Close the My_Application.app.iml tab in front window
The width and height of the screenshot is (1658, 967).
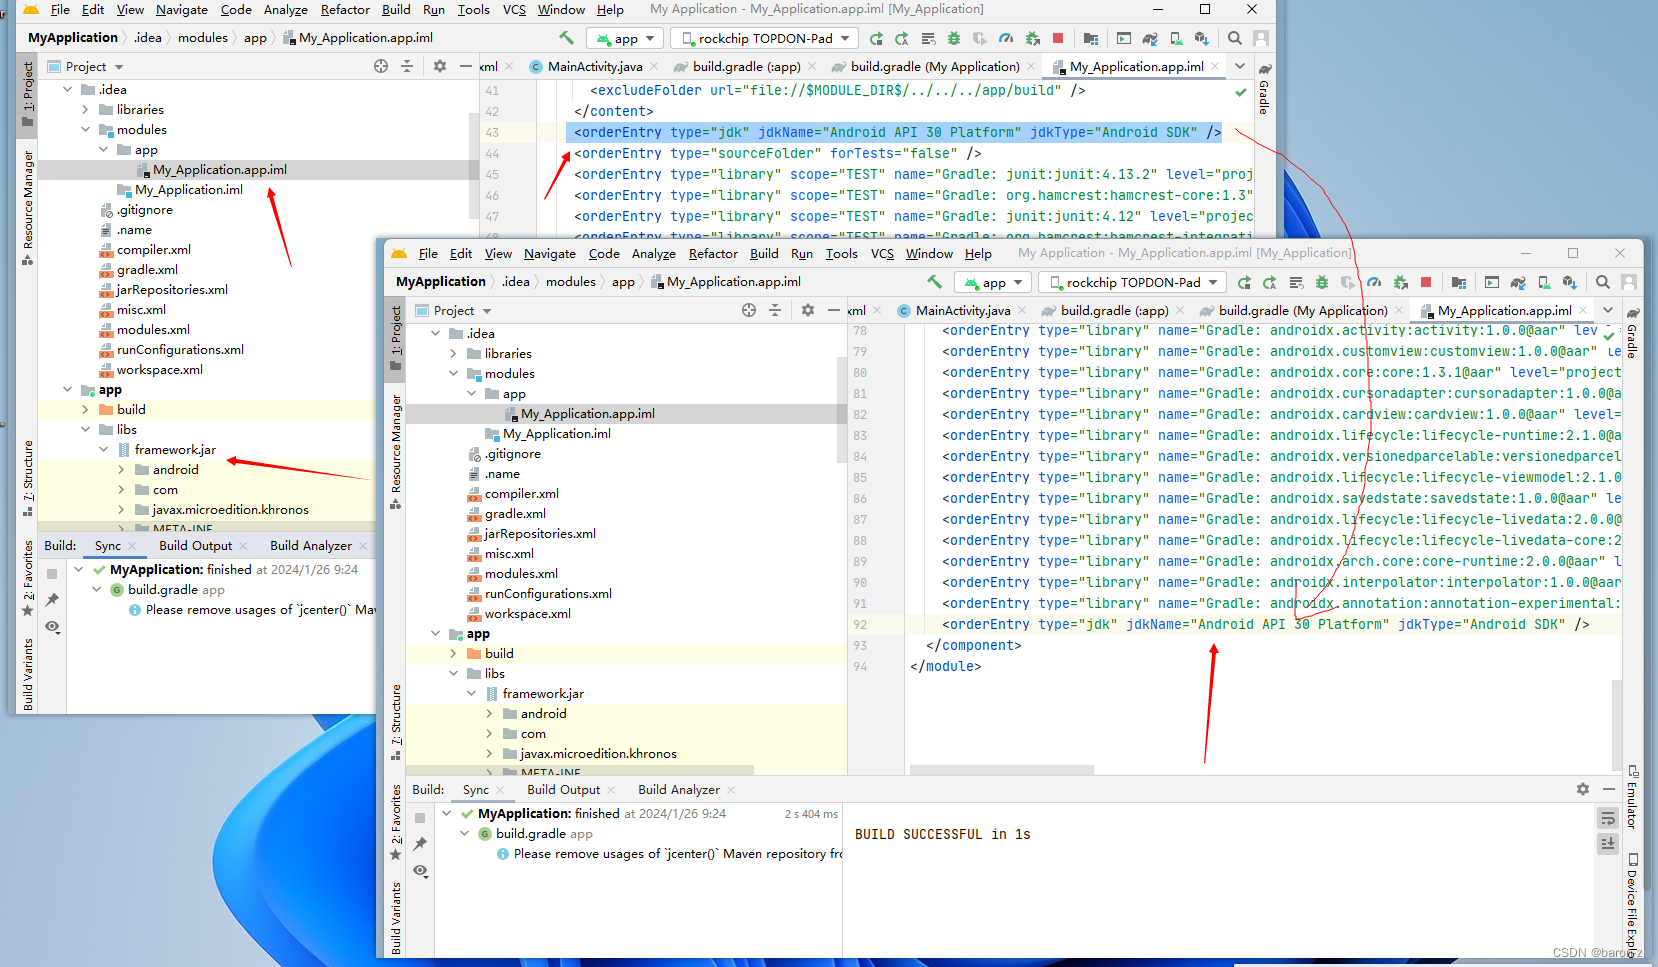[x=1583, y=311]
